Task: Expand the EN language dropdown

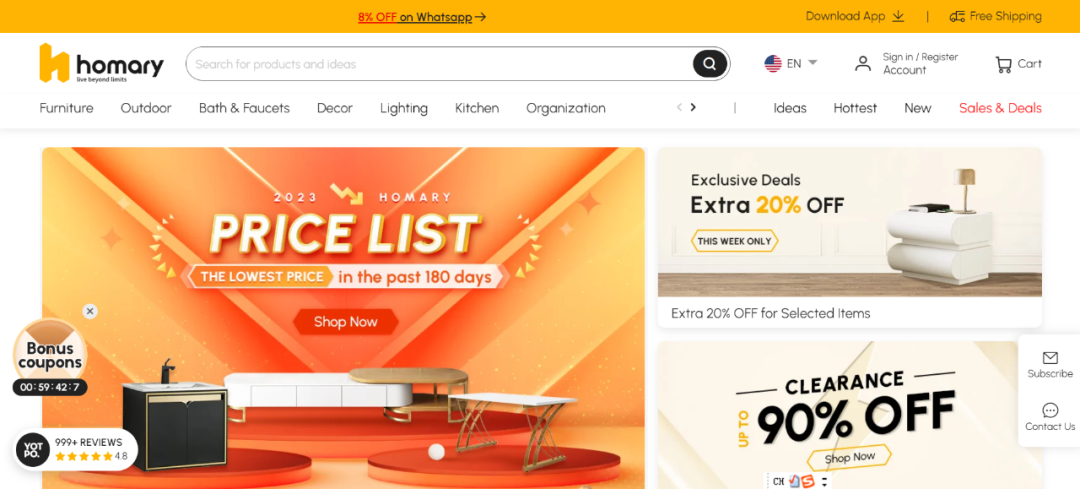Action: (x=791, y=63)
